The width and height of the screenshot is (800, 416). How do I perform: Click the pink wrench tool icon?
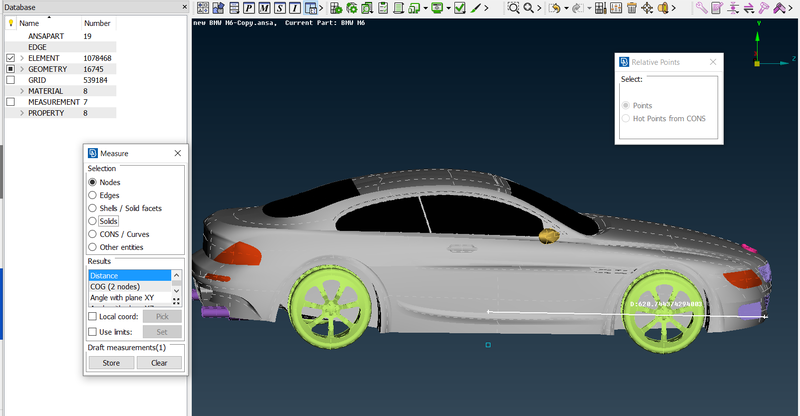702,8
